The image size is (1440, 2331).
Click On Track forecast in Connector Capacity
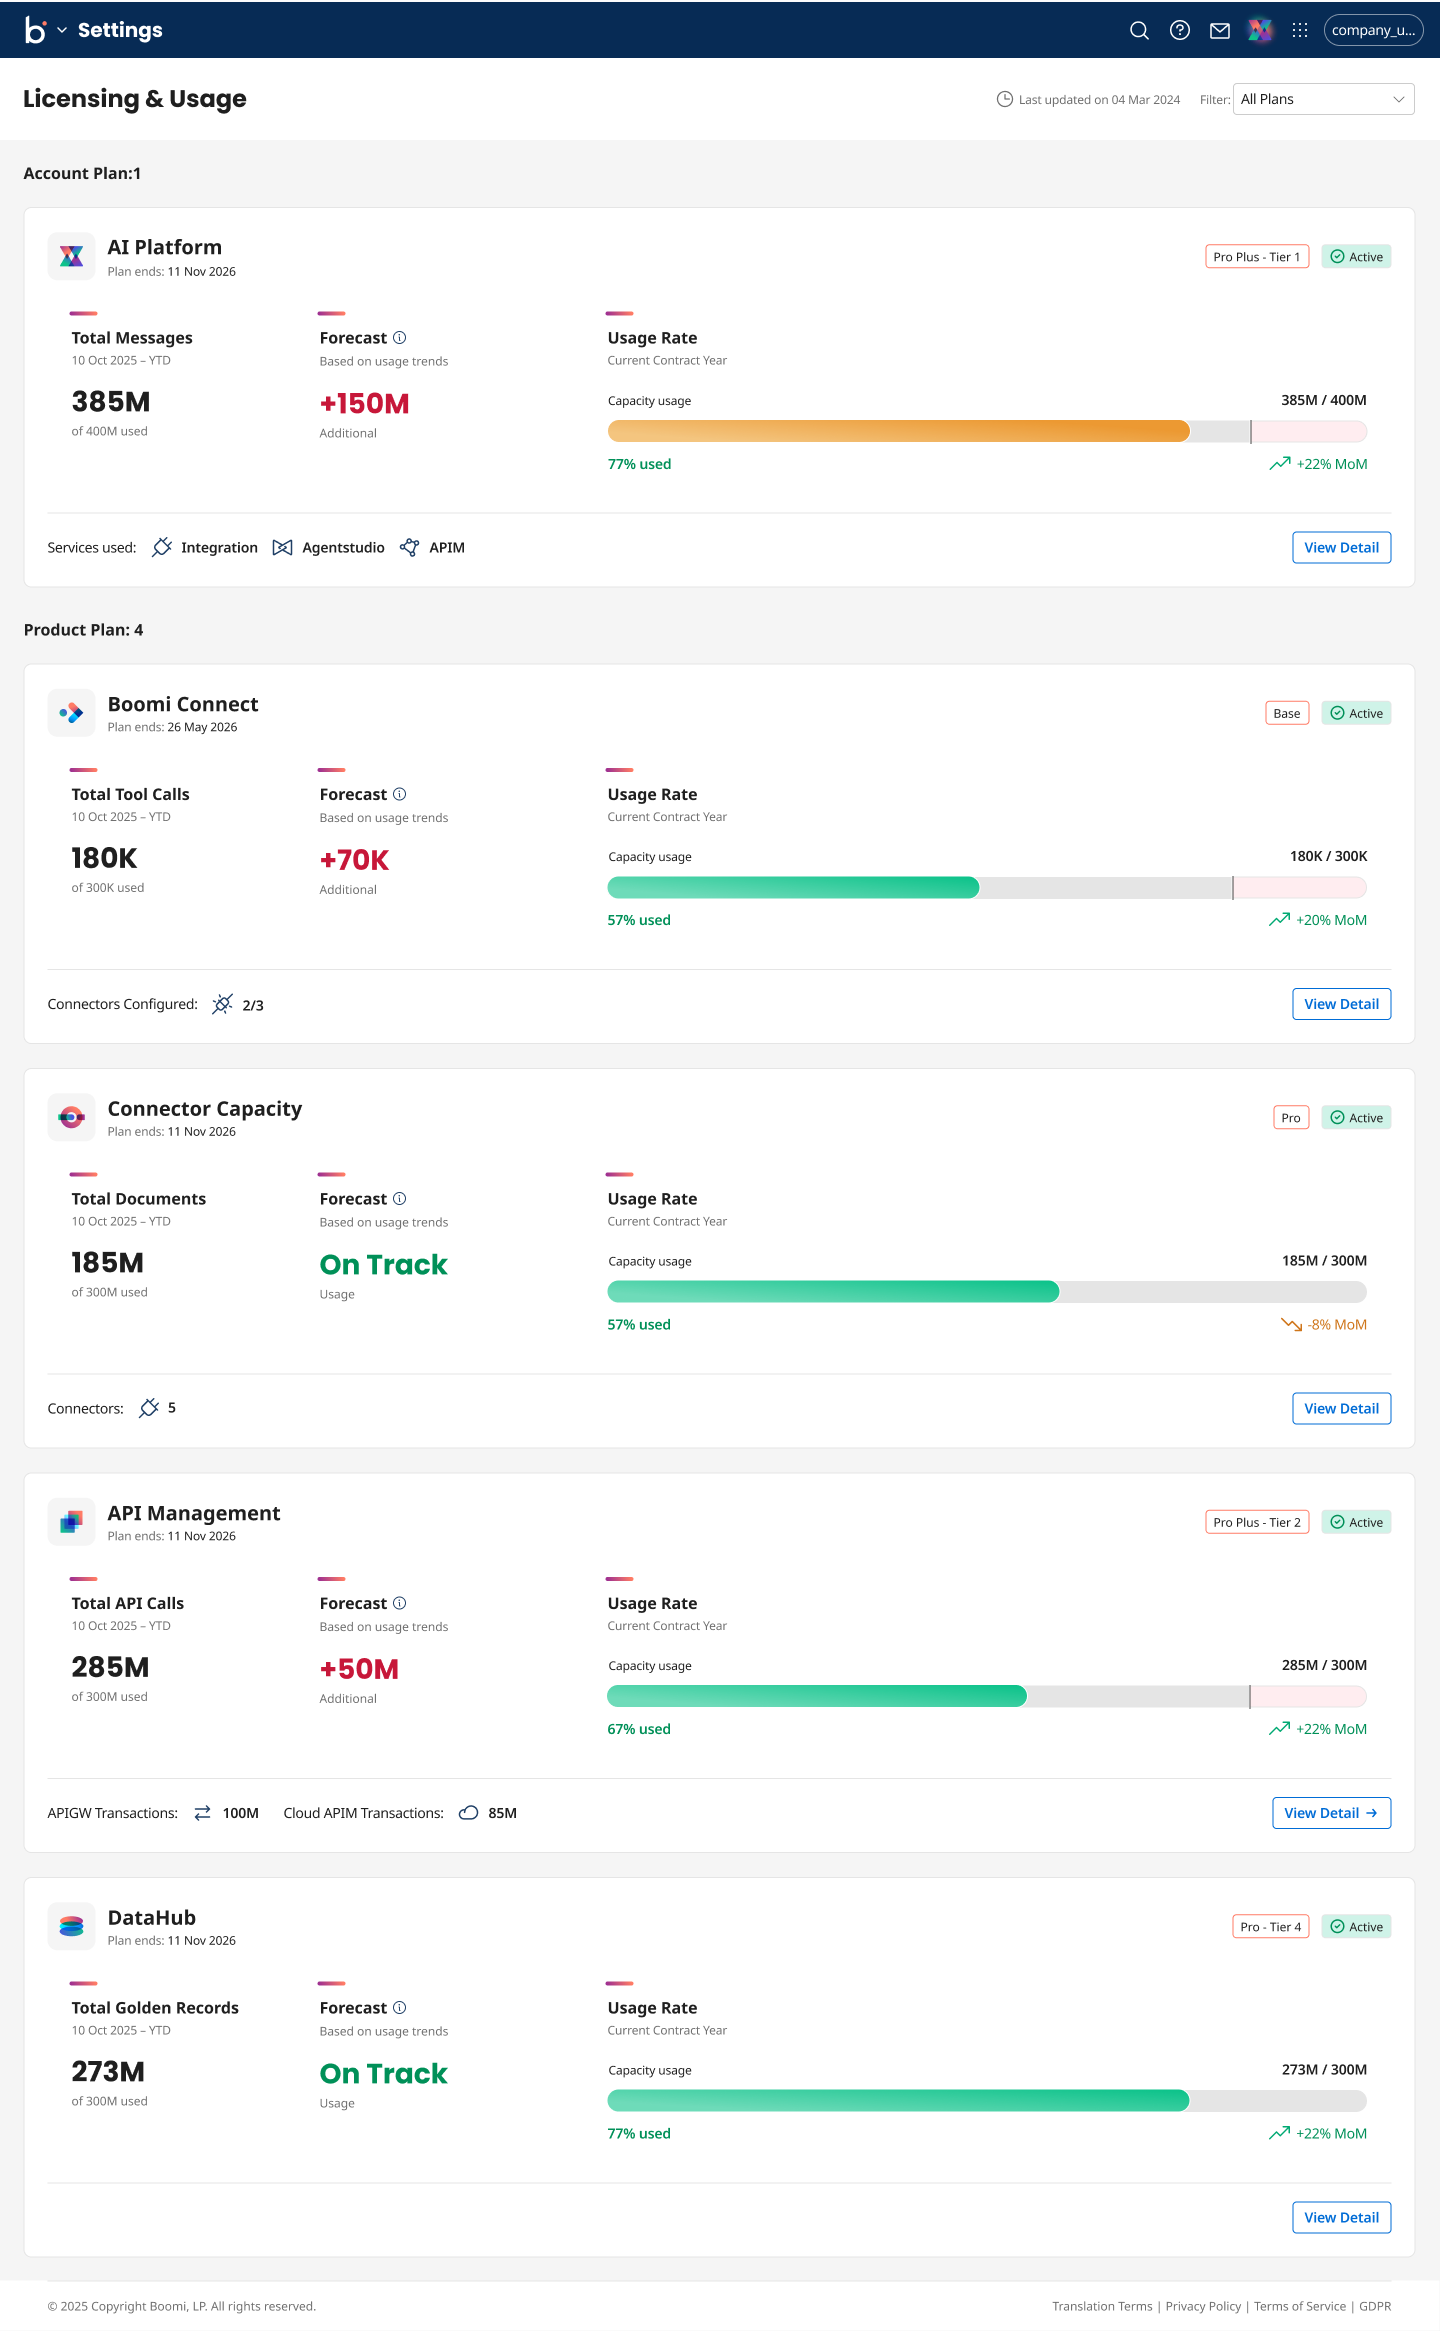point(384,1265)
